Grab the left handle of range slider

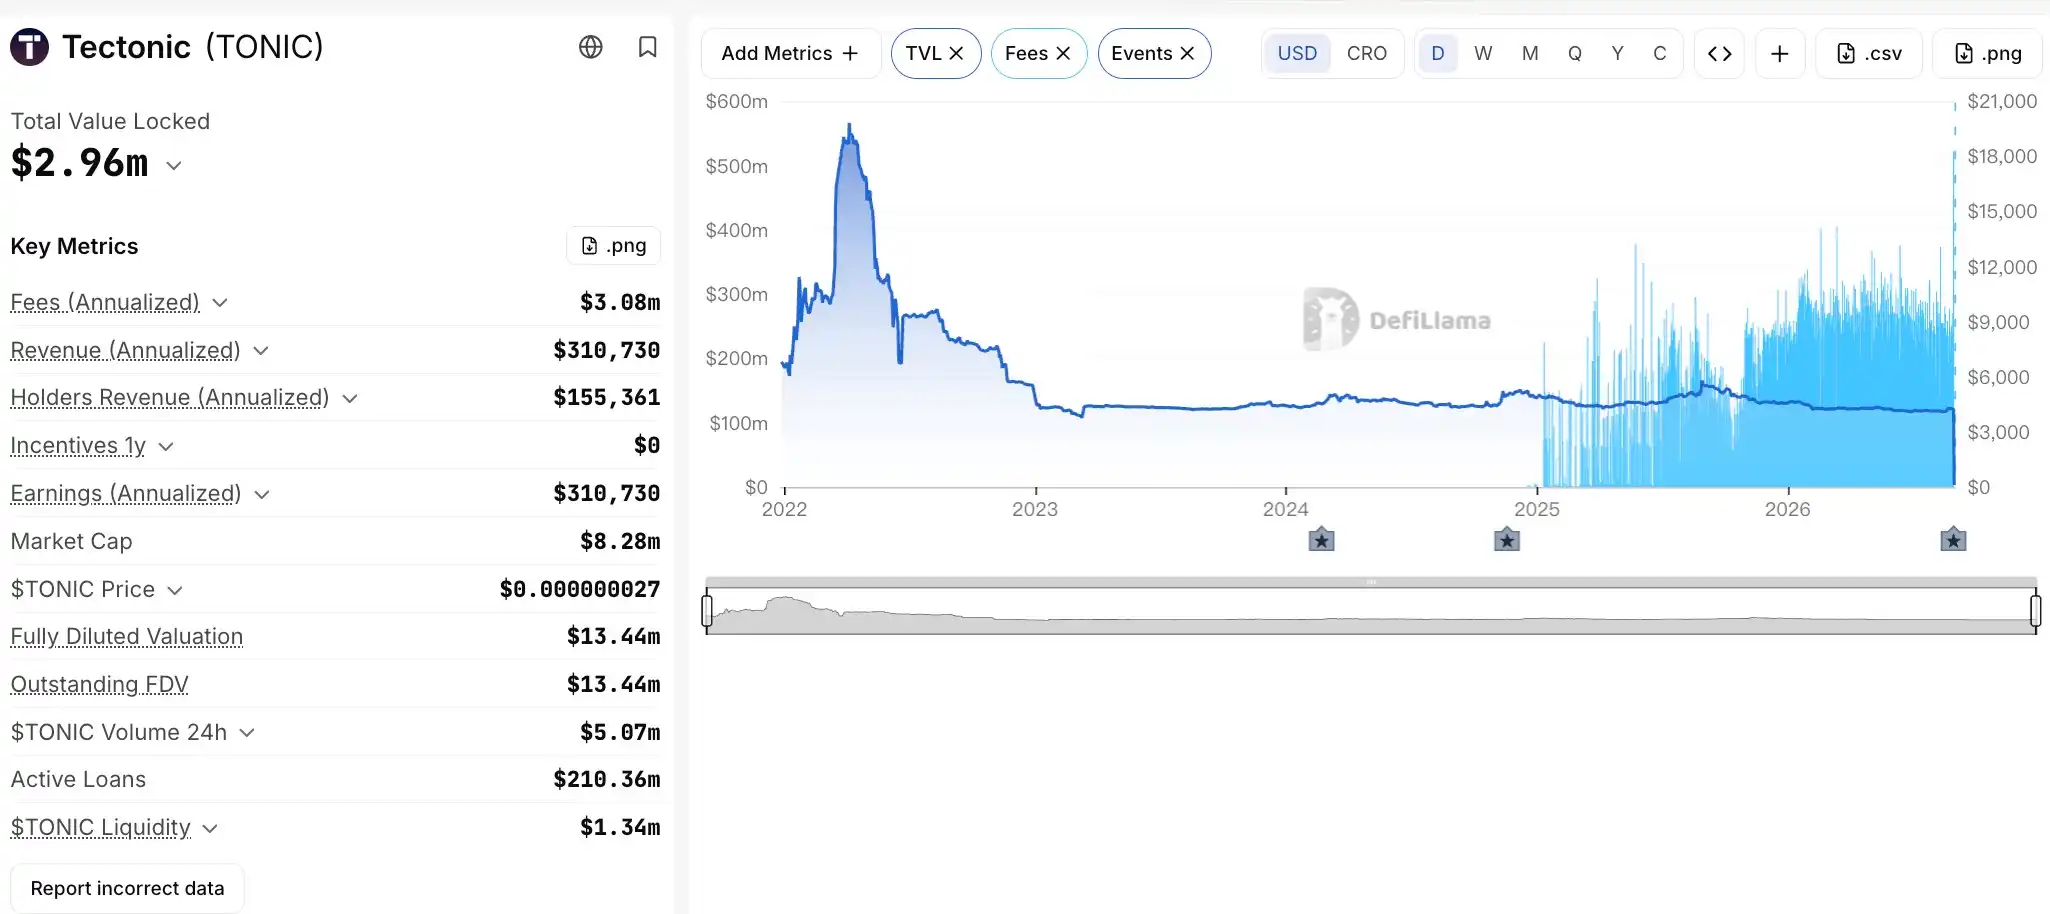tap(707, 610)
